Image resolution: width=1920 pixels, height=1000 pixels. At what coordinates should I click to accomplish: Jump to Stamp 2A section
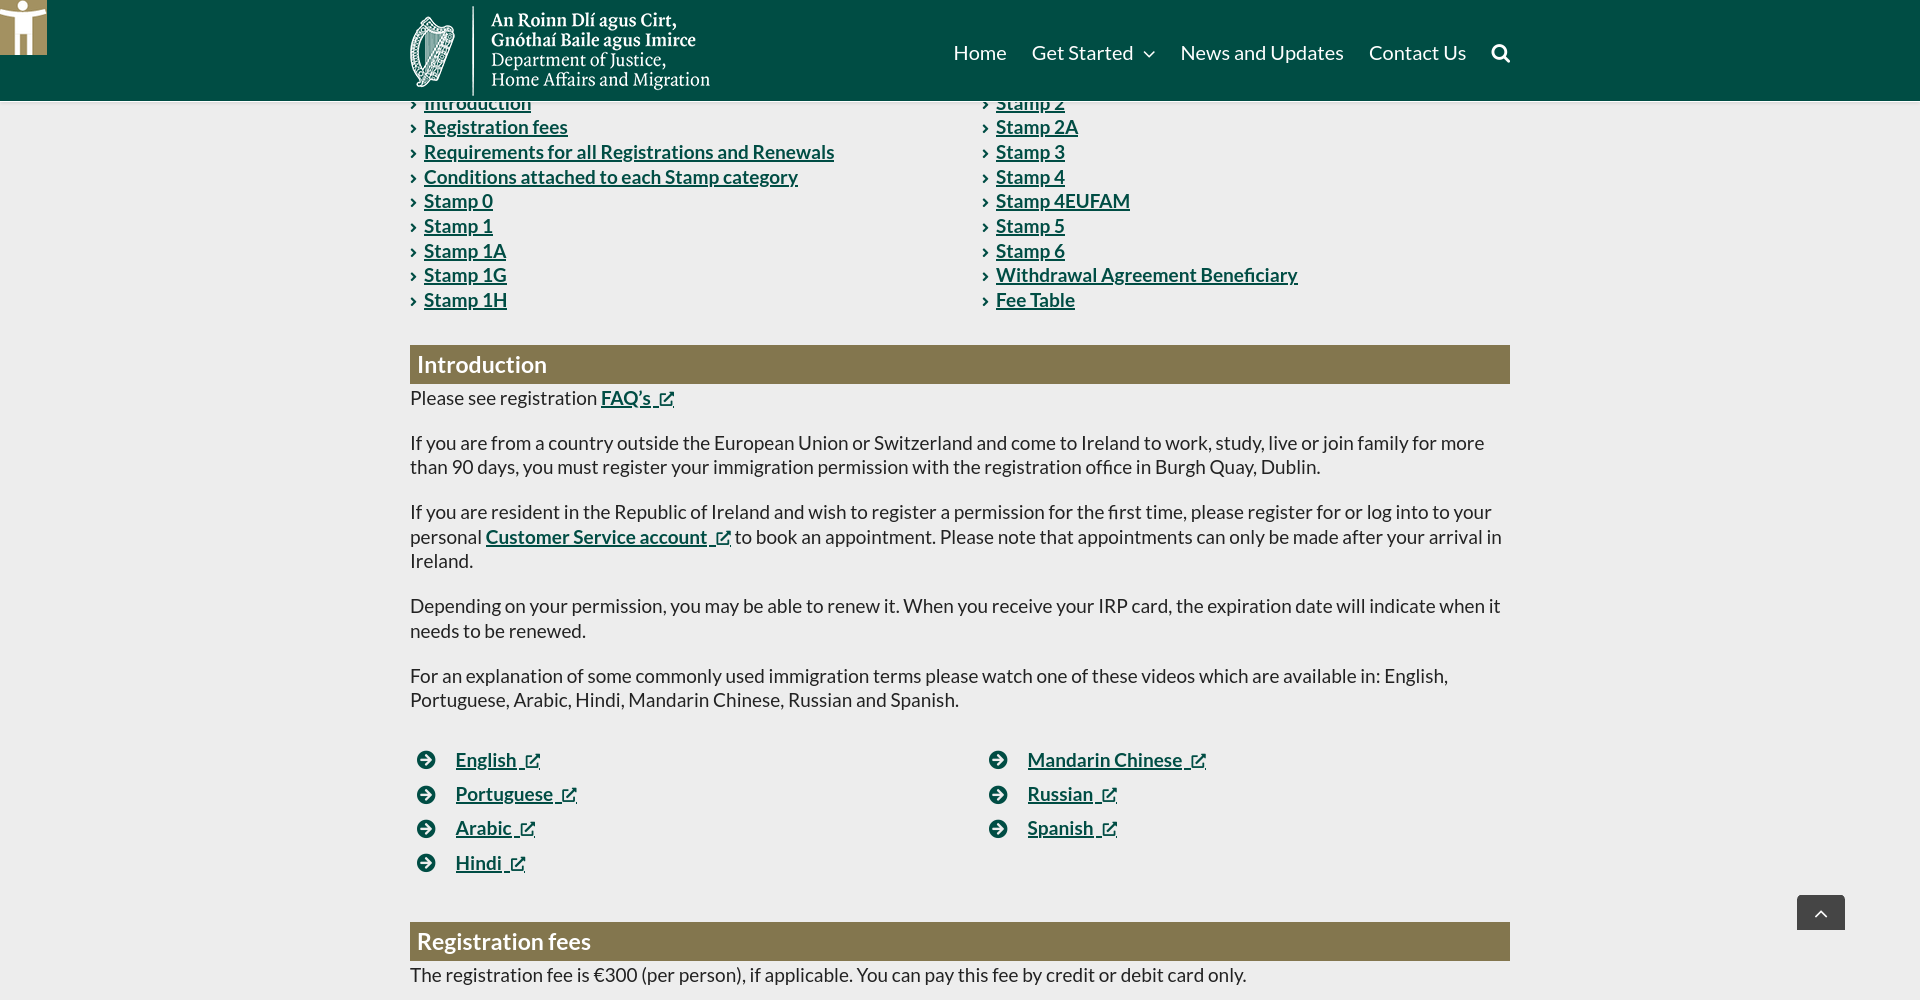1036,127
